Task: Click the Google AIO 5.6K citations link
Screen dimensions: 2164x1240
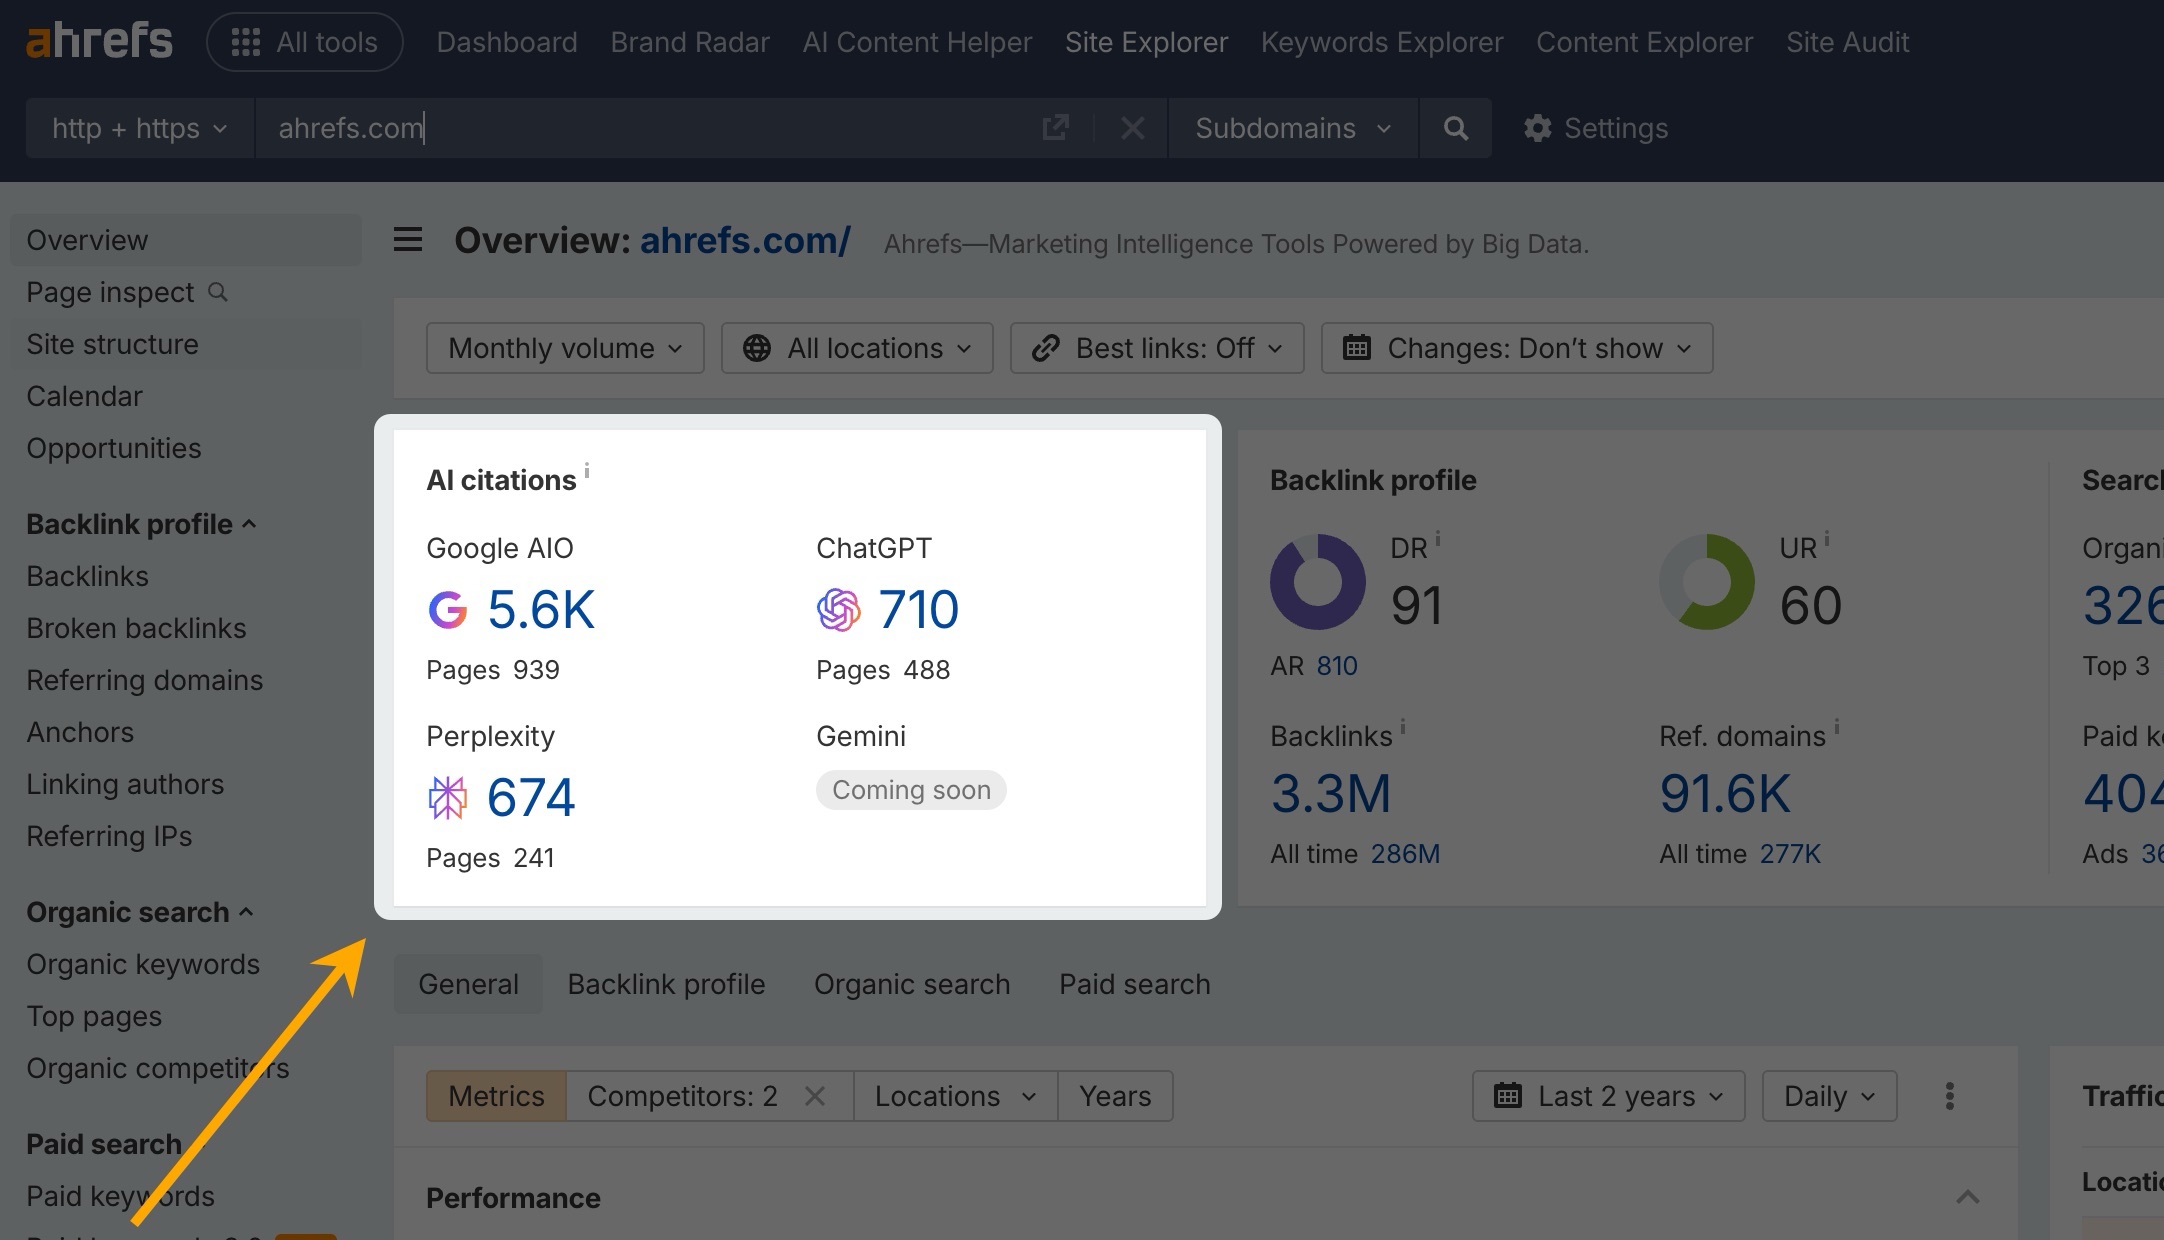Action: point(540,609)
